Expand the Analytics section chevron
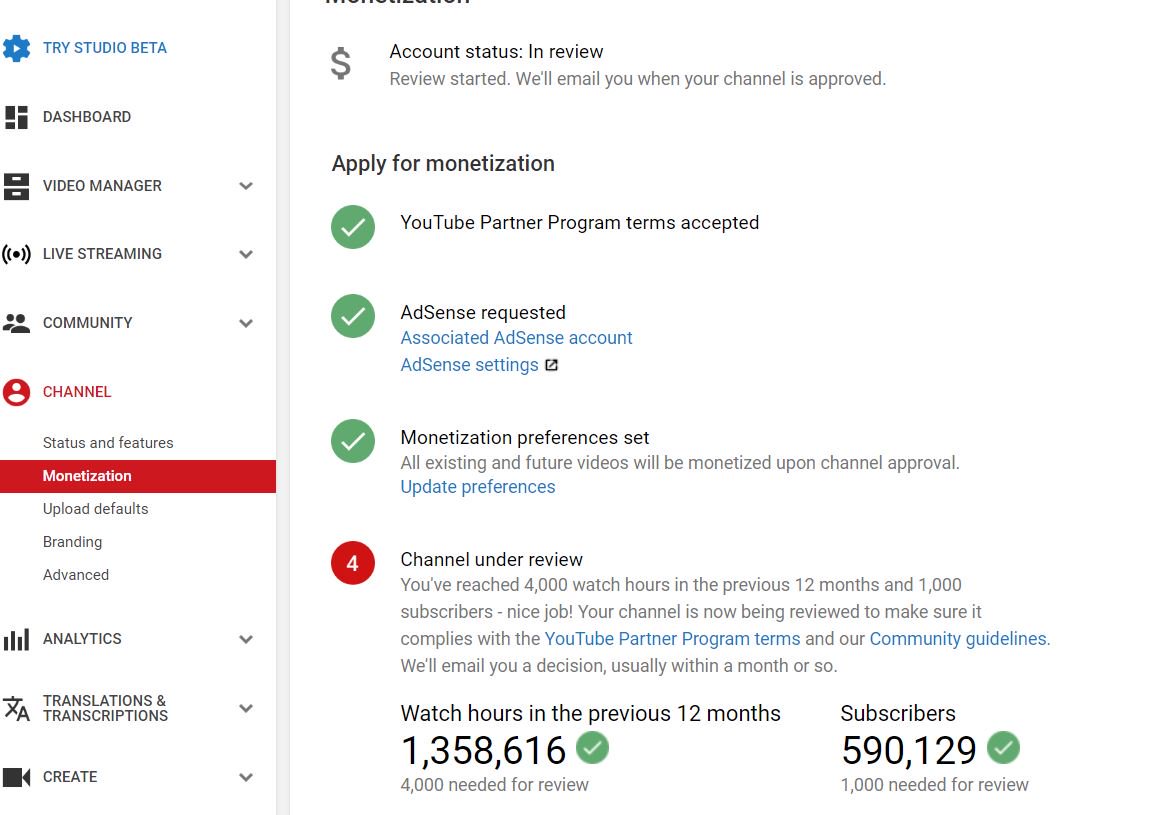 246,639
